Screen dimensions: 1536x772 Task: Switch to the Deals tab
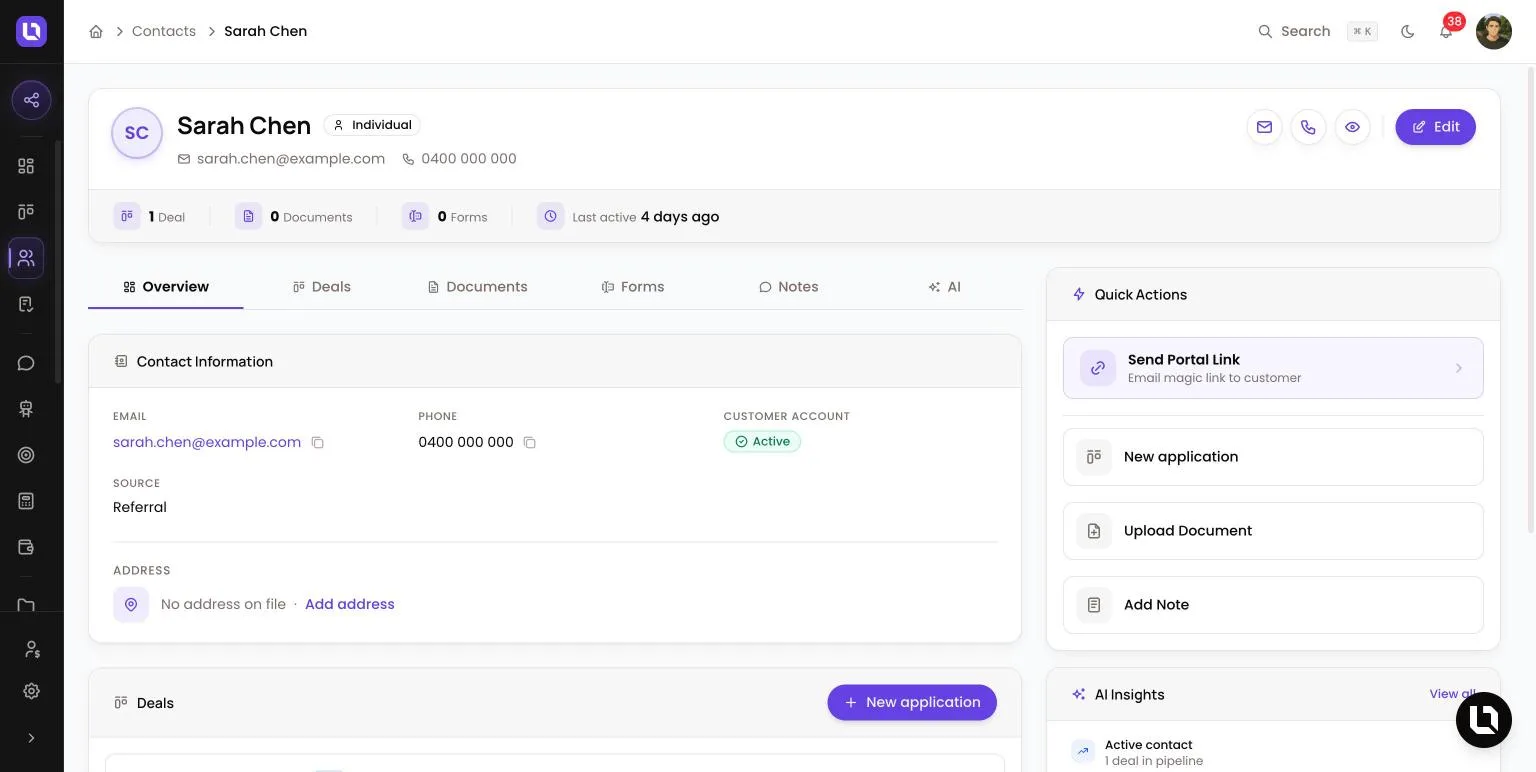(x=322, y=287)
